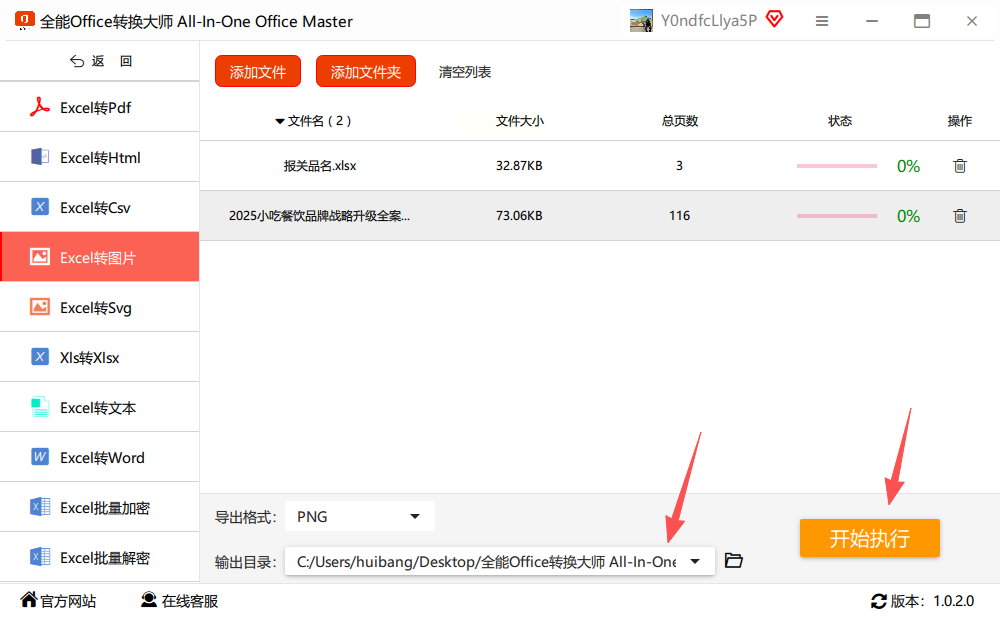Click the app logo in title bar

pyautogui.click(x=24, y=20)
